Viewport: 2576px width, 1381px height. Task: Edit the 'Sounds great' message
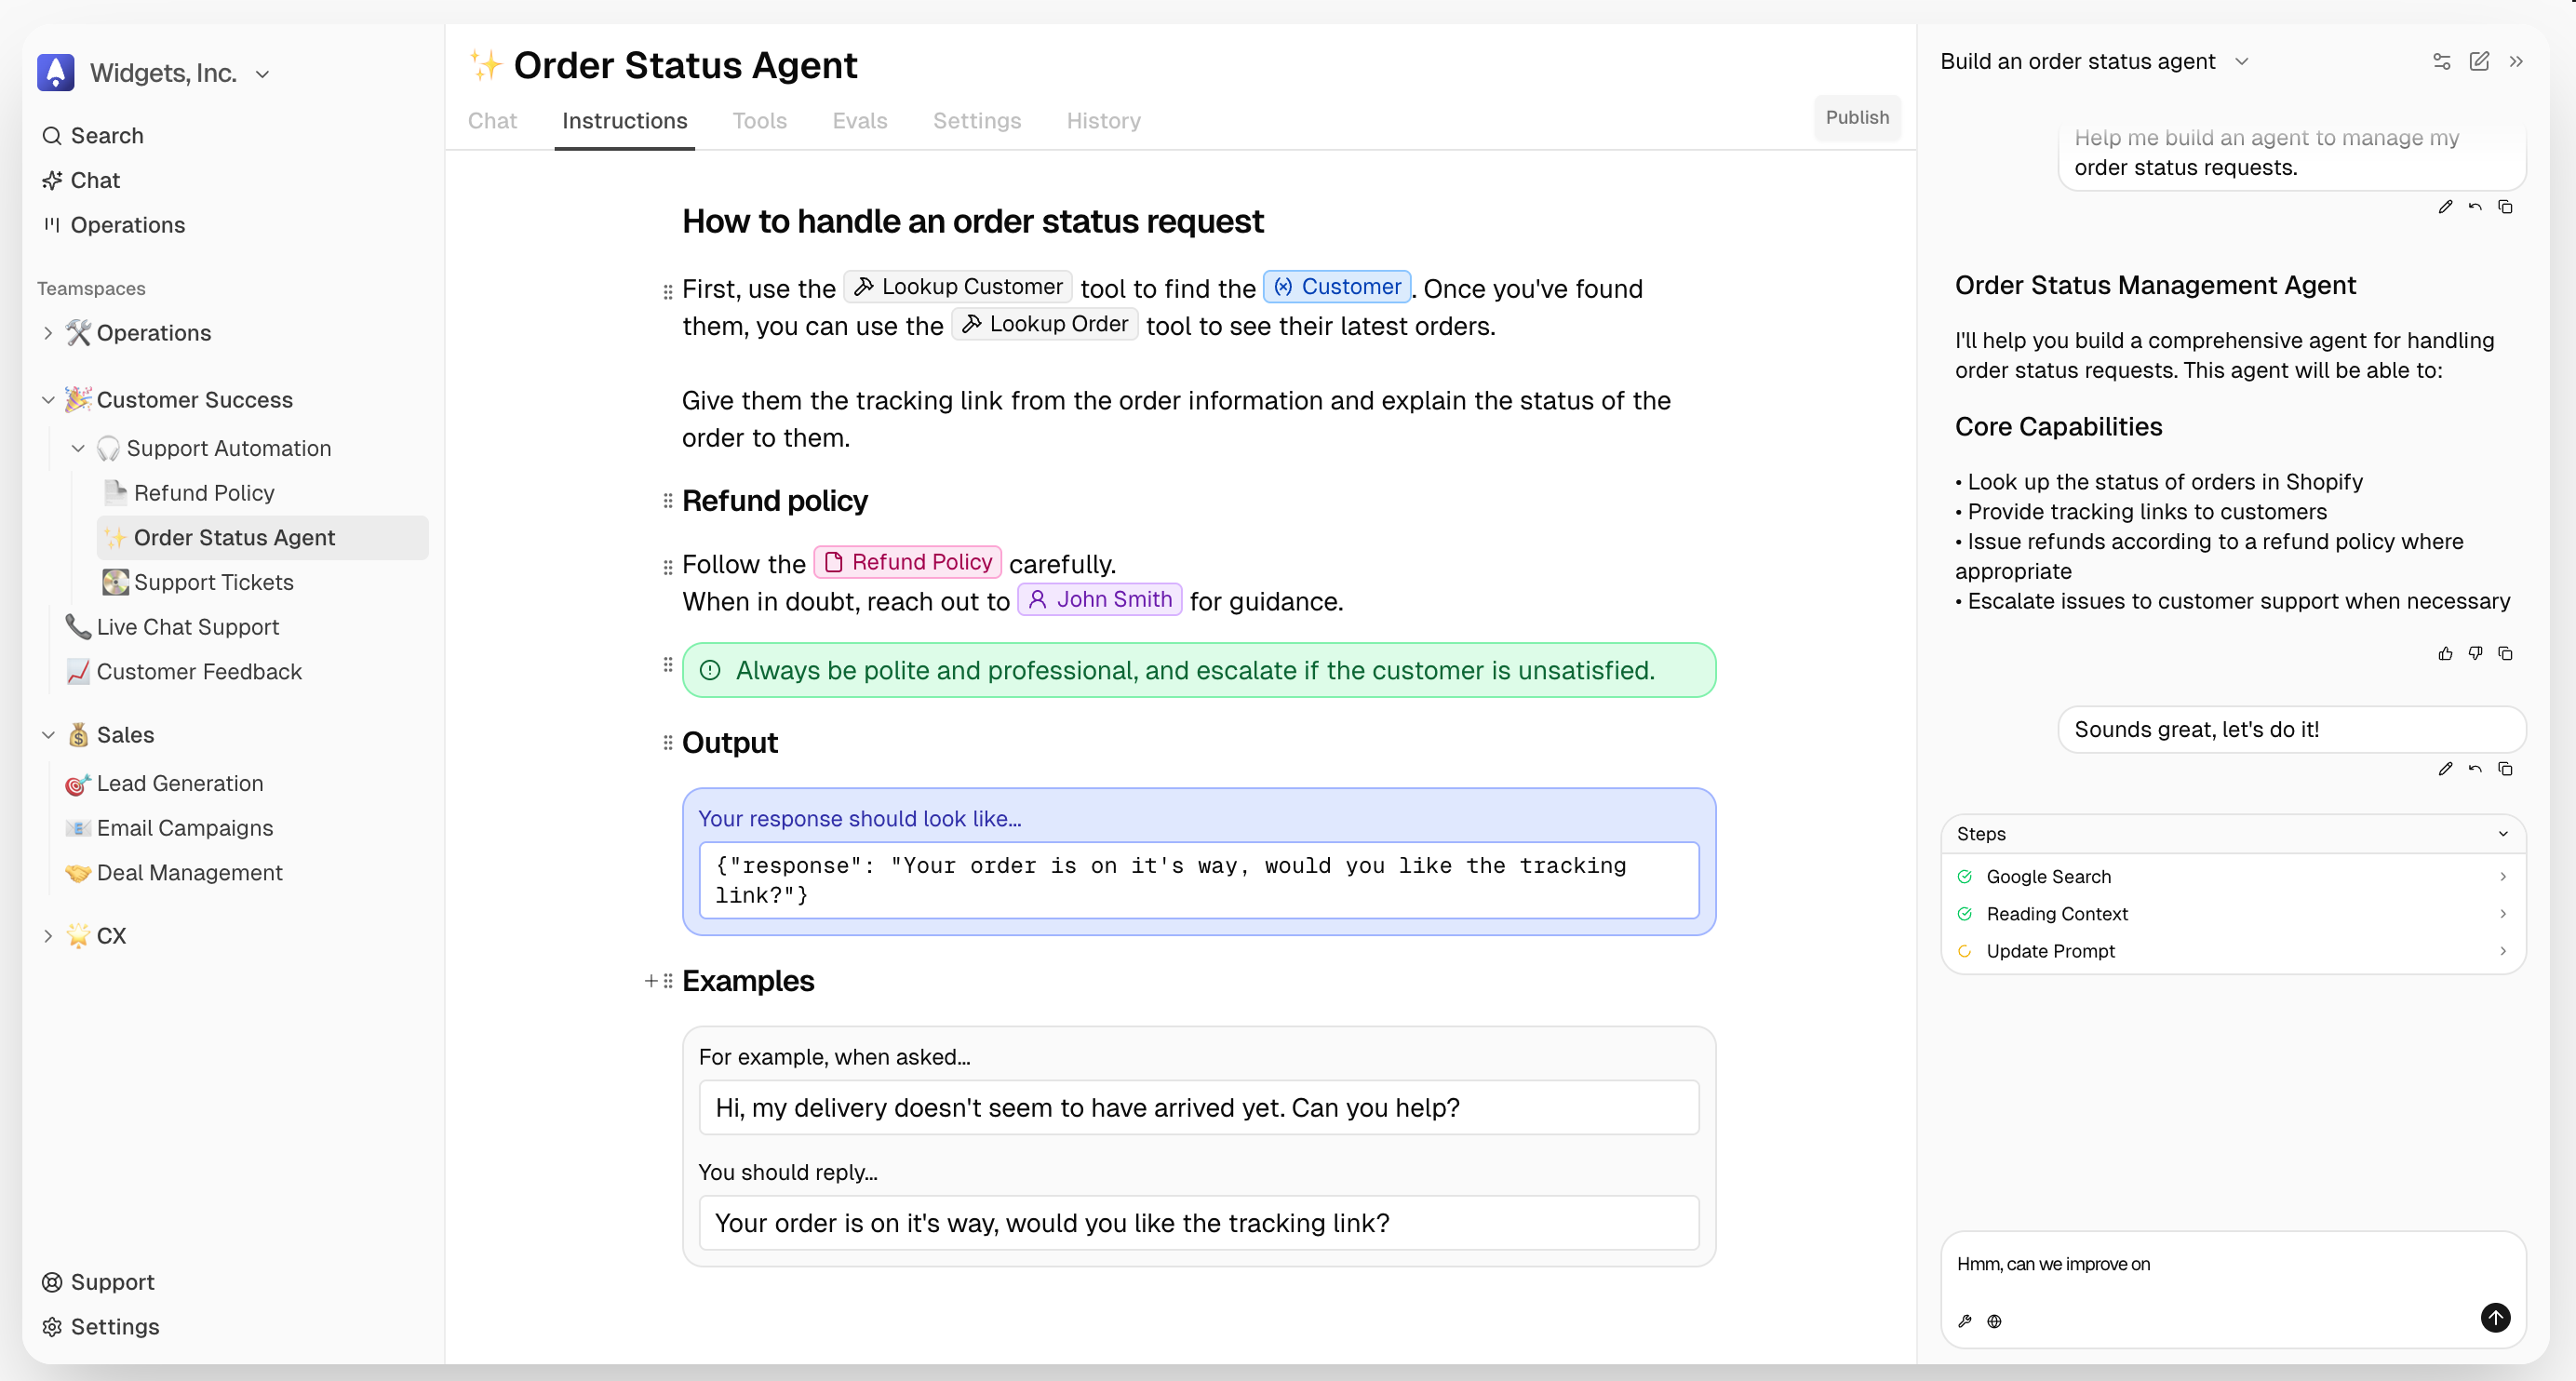coord(2445,768)
